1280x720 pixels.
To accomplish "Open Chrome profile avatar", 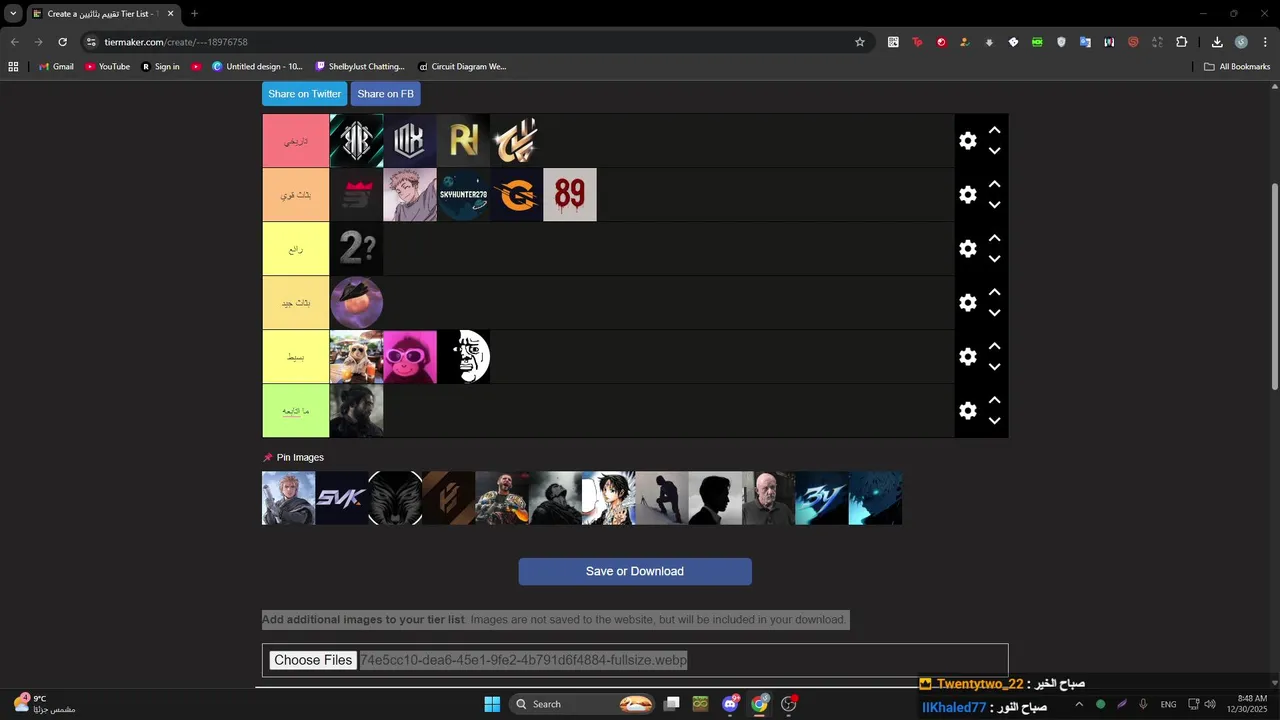I will (x=1241, y=42).
